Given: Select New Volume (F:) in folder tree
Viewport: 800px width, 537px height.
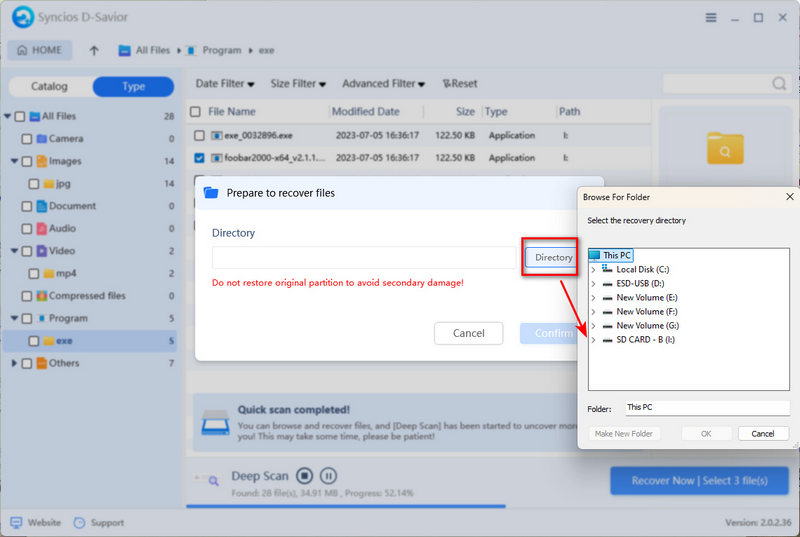Looking at the screenshot, I should (x=646, y=312).
